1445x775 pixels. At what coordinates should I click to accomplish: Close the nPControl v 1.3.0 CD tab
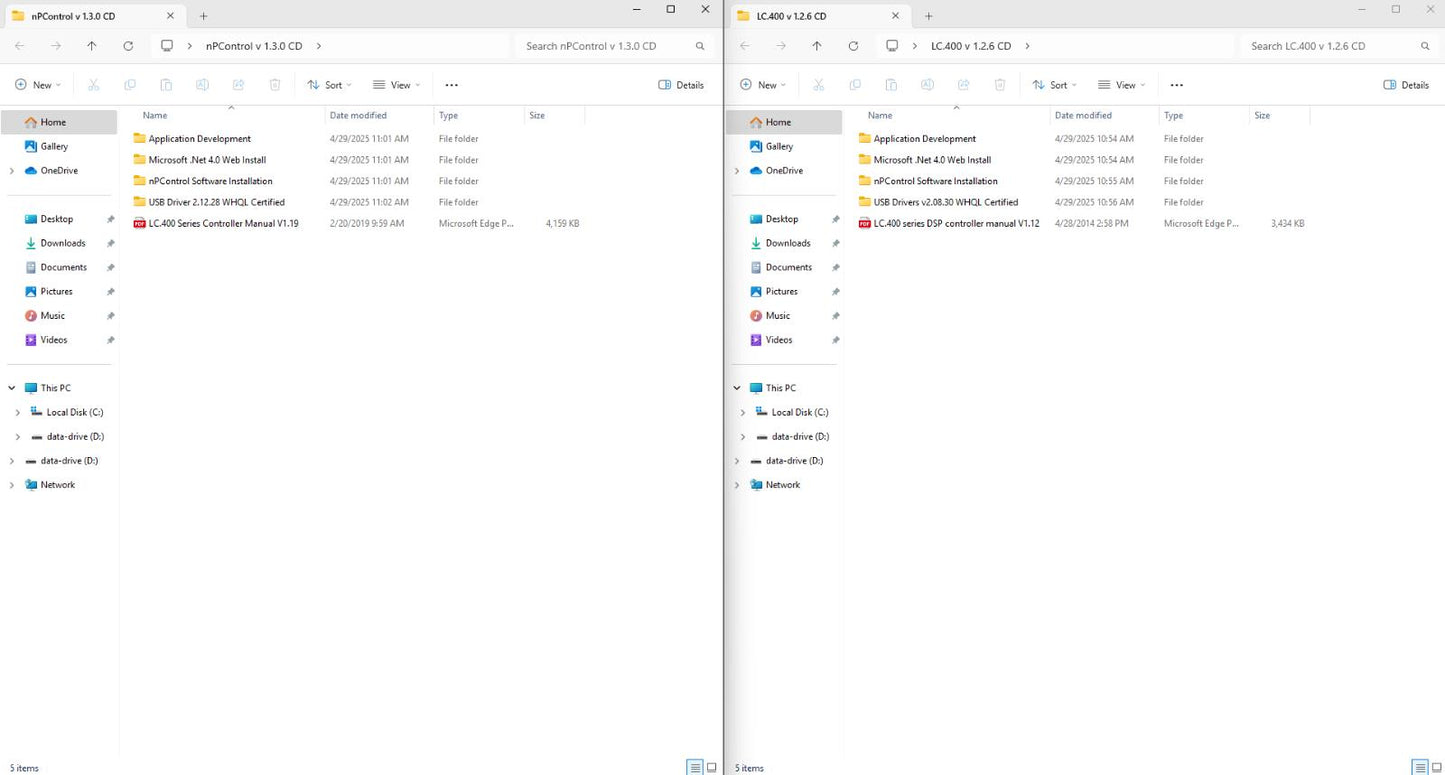pos(170,16)
